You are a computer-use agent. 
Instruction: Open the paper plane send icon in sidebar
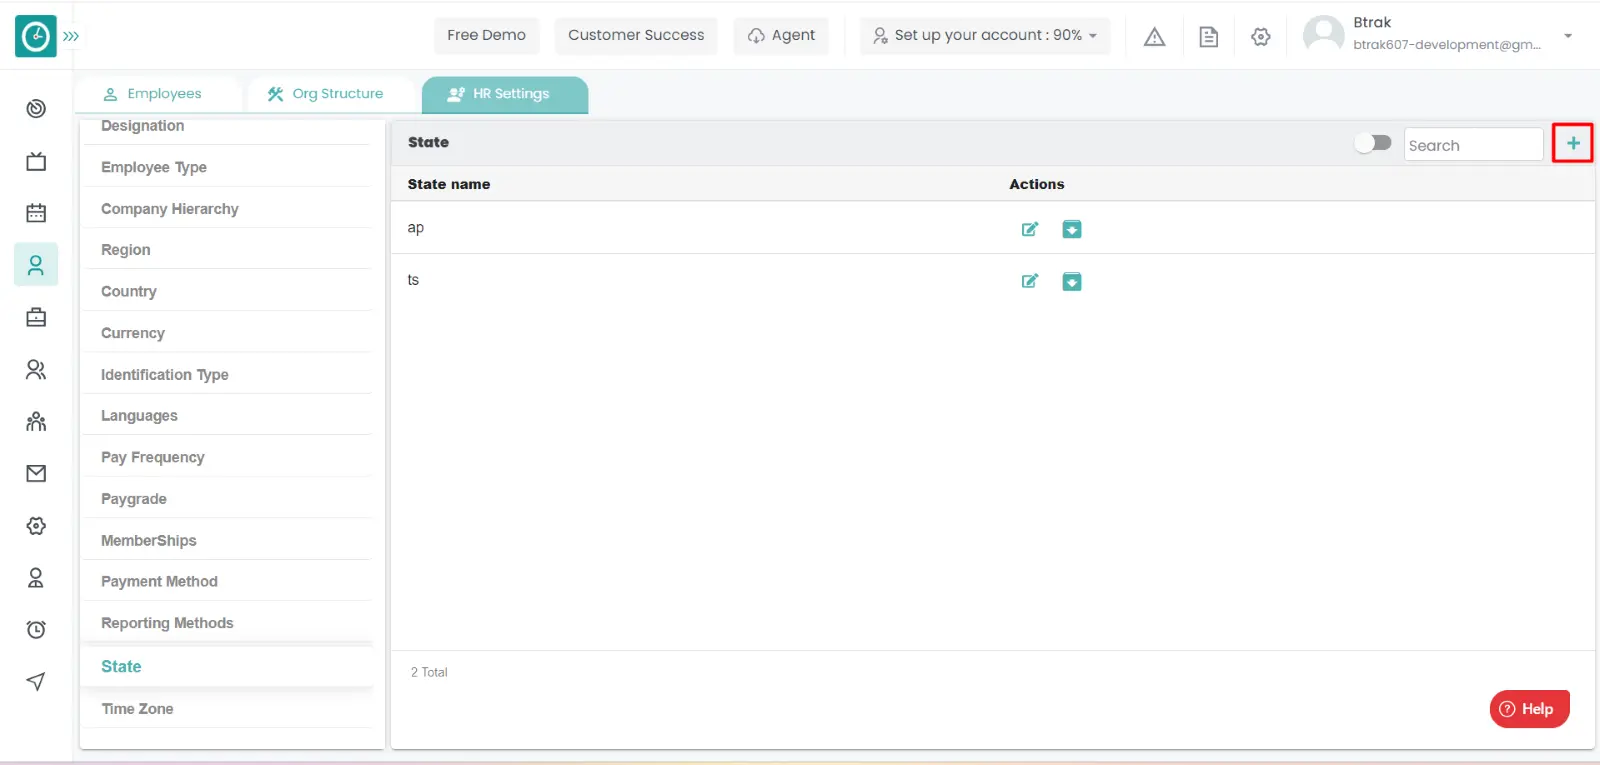36,681
